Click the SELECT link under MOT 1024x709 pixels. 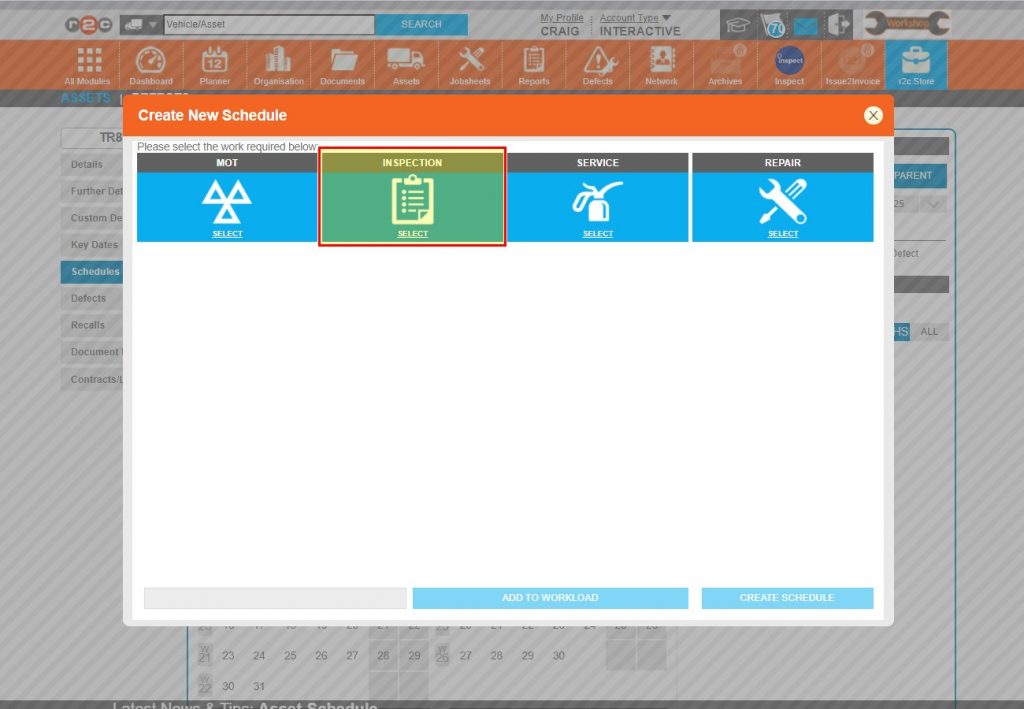tap(227, 234)
